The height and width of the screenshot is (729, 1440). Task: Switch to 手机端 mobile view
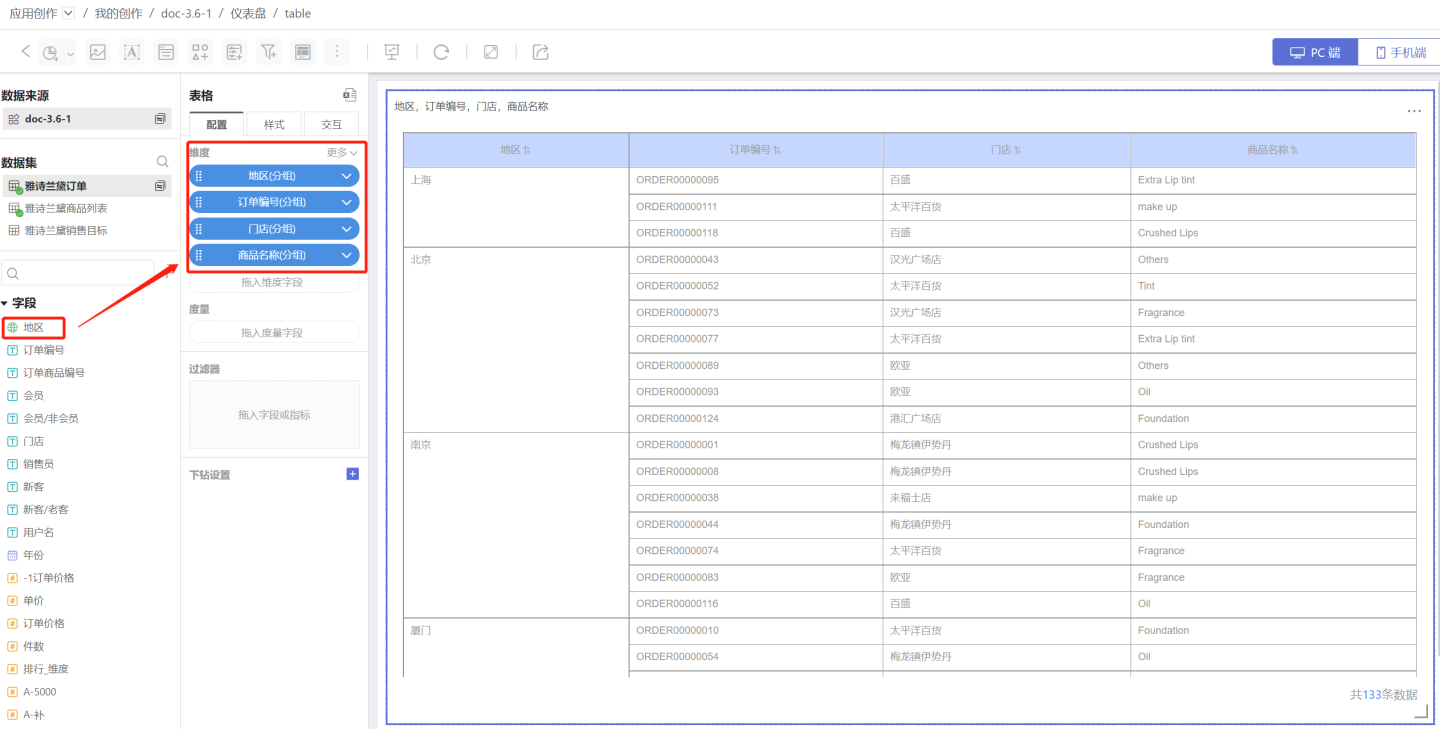pos(1400,52)
